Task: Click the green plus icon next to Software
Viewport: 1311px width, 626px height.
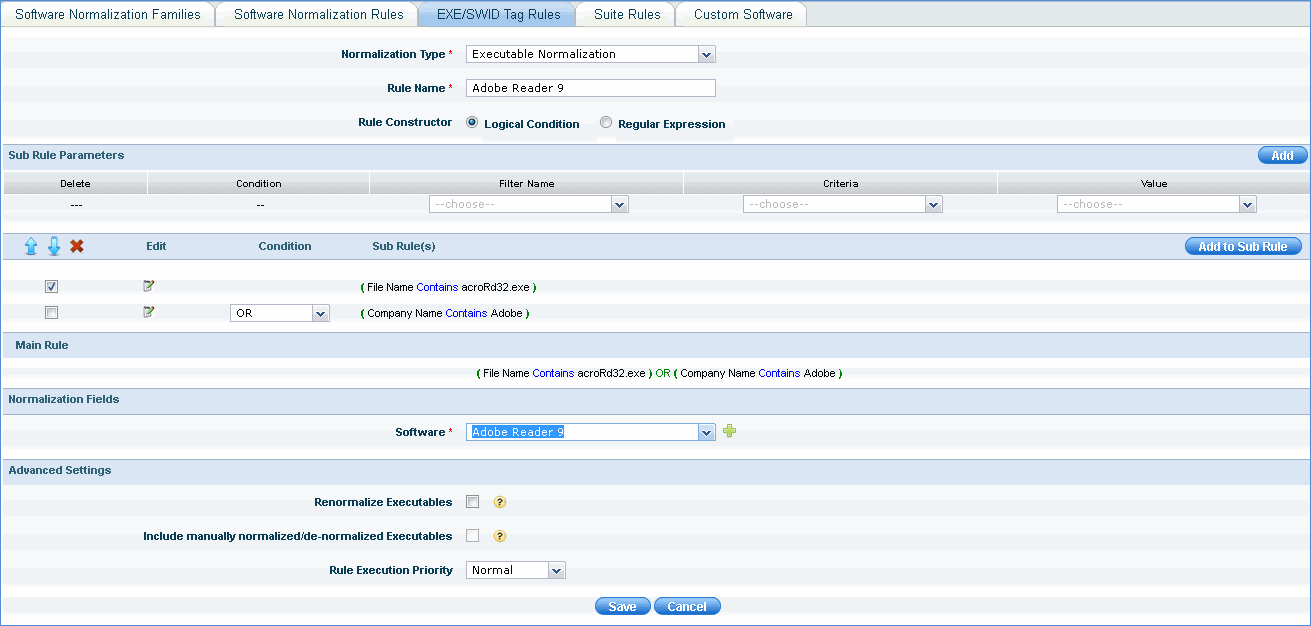Action: (729, 432)
